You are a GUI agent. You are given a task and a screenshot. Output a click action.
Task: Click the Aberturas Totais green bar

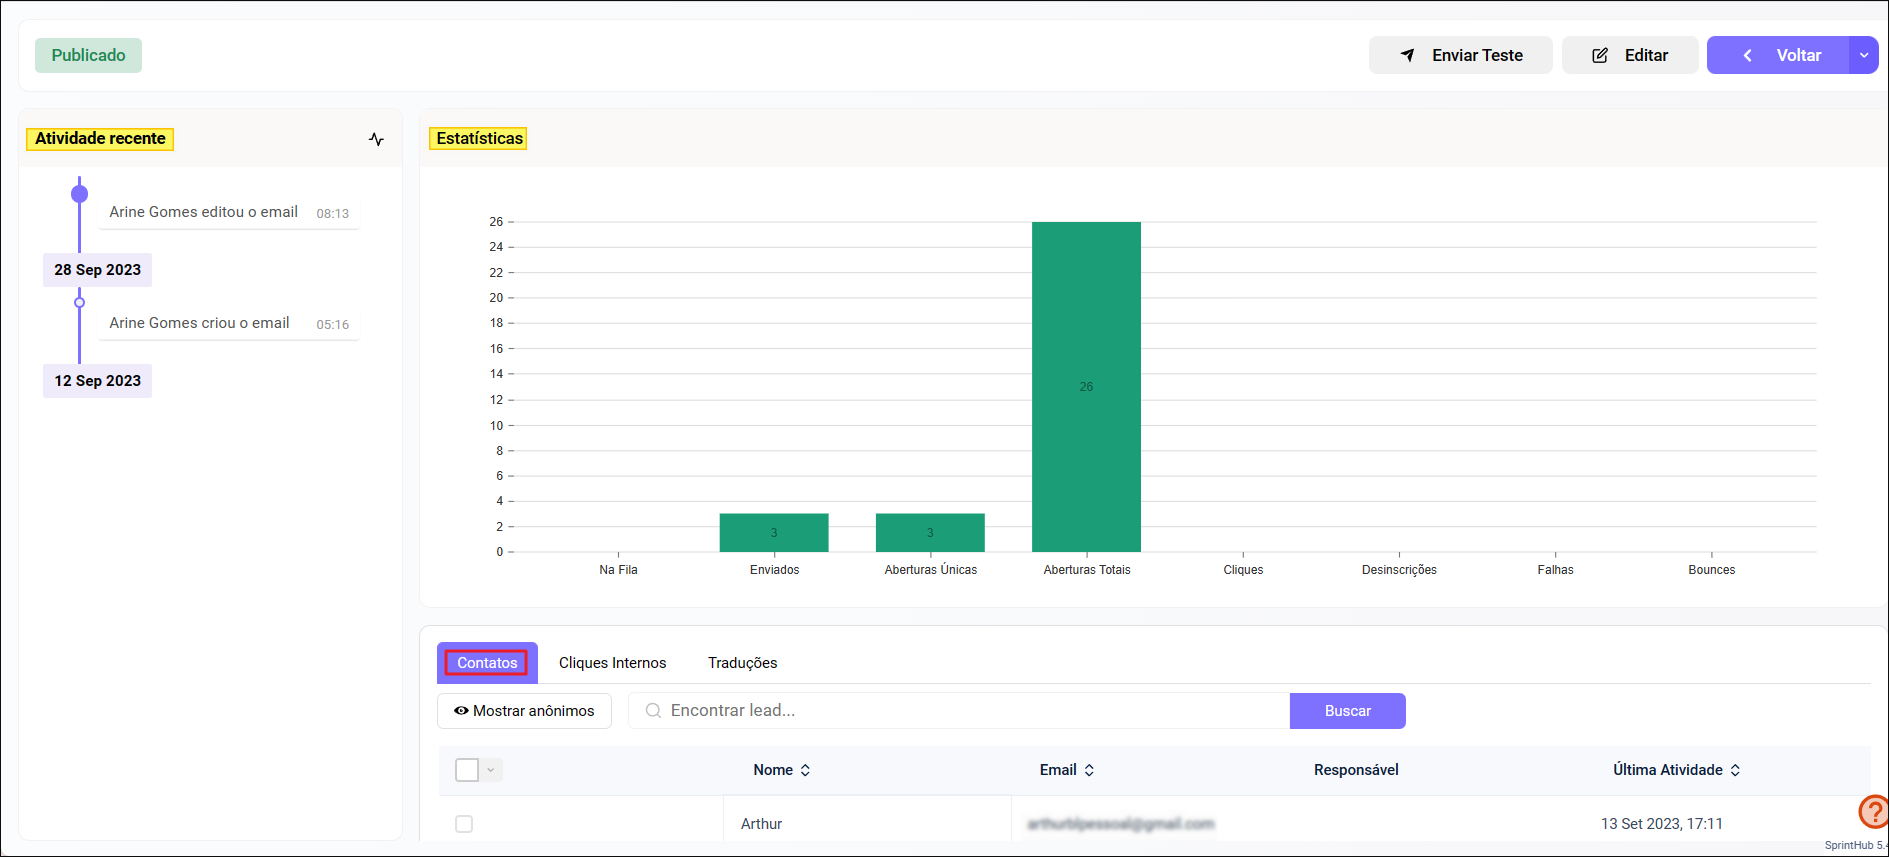1086,386
